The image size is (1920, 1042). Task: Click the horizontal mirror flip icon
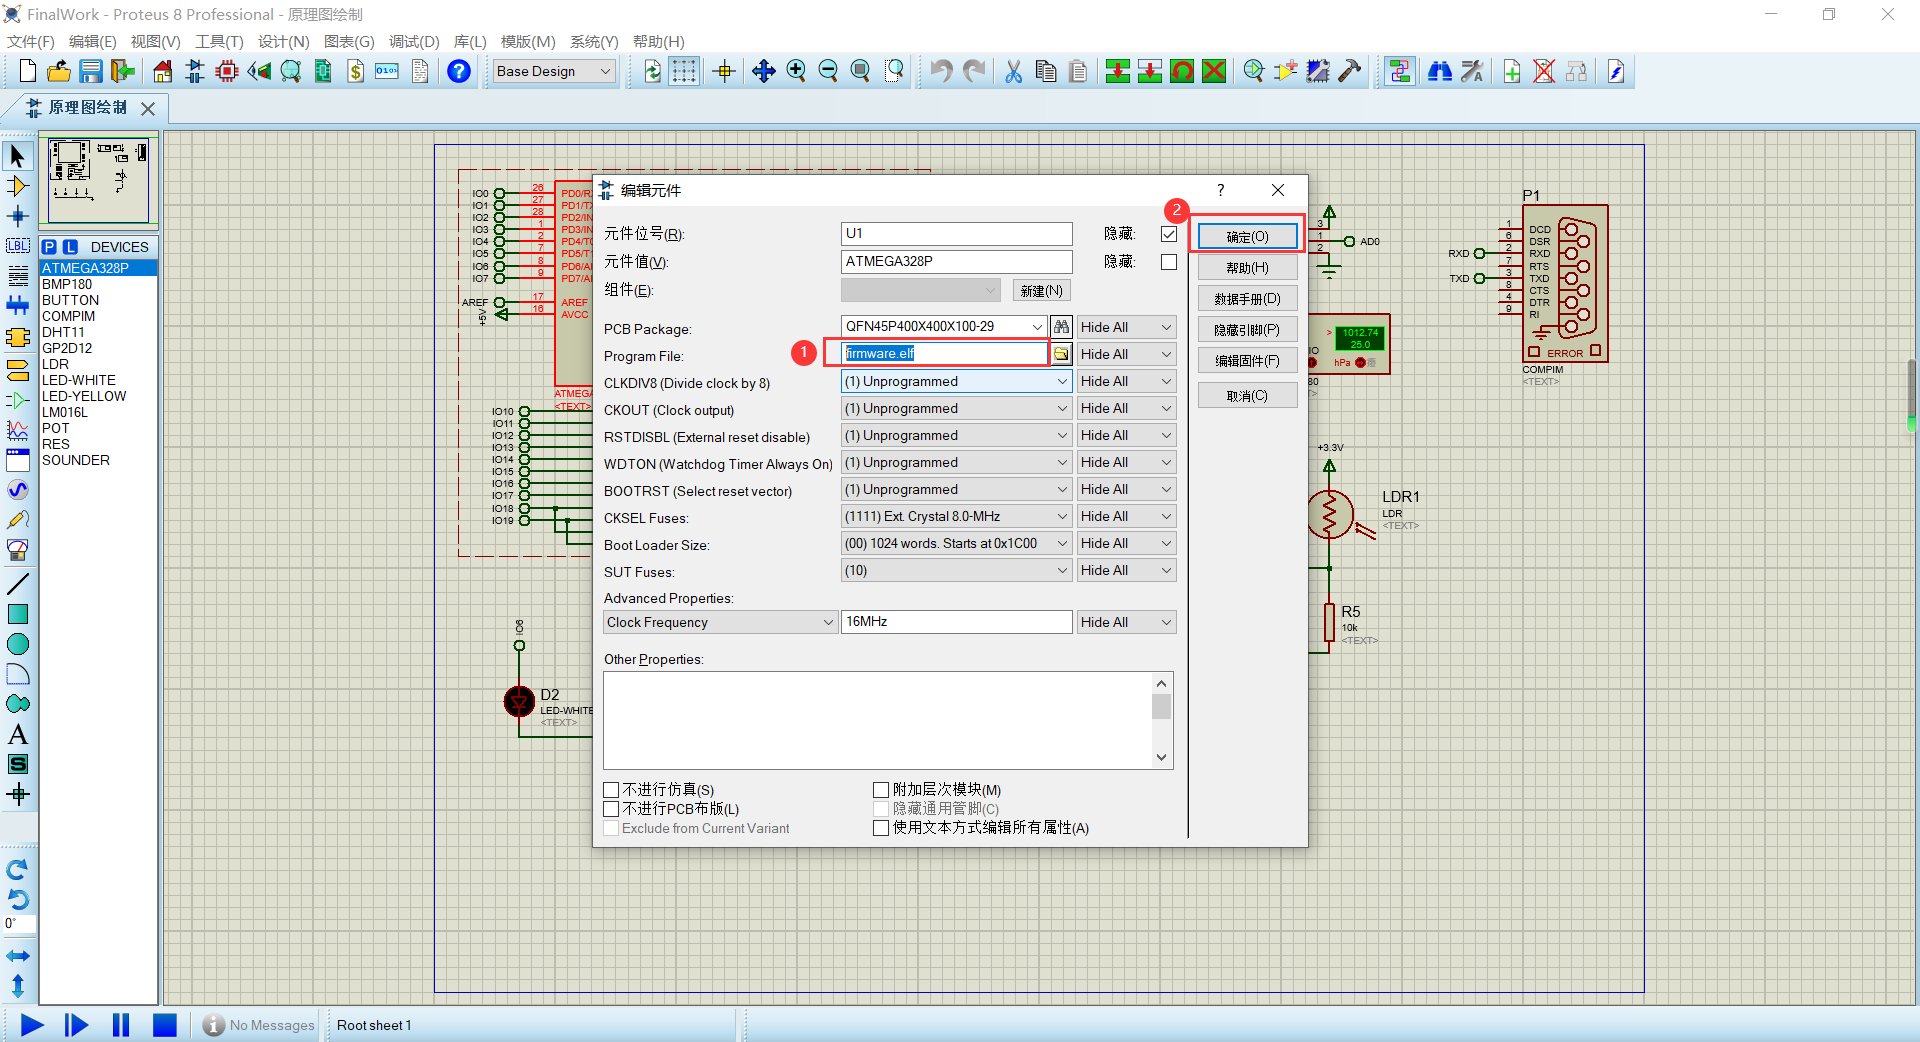18,956
